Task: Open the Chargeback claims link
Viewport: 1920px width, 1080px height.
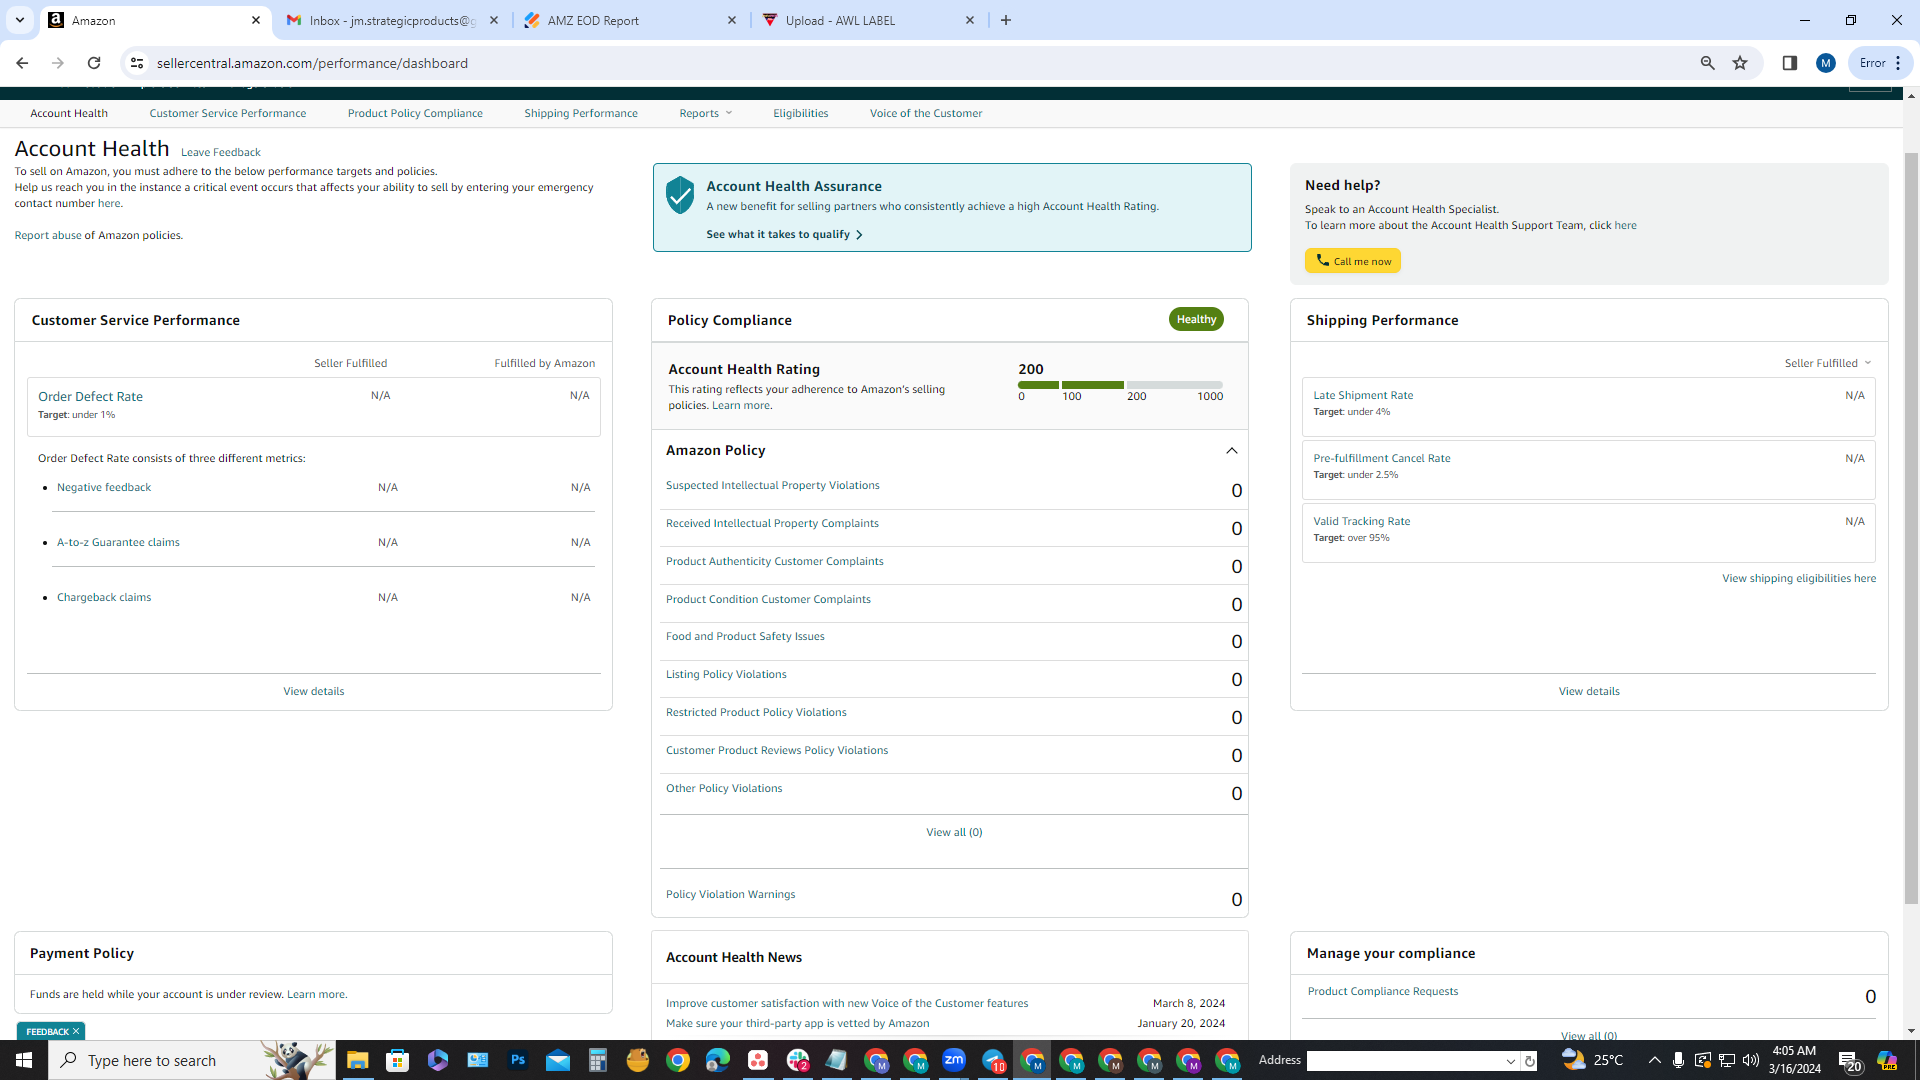Action: 104,597
